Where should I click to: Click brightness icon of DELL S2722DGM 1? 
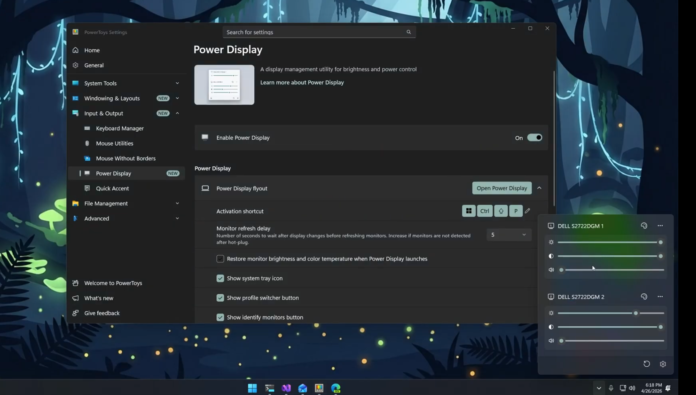coord(551,242)
